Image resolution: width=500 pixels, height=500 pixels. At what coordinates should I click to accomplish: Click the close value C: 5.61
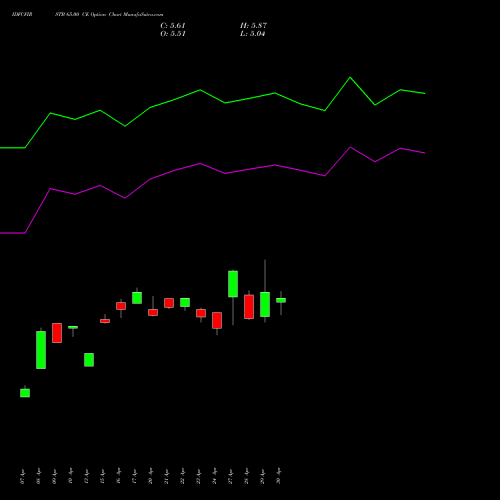click(x=173, y=26)
